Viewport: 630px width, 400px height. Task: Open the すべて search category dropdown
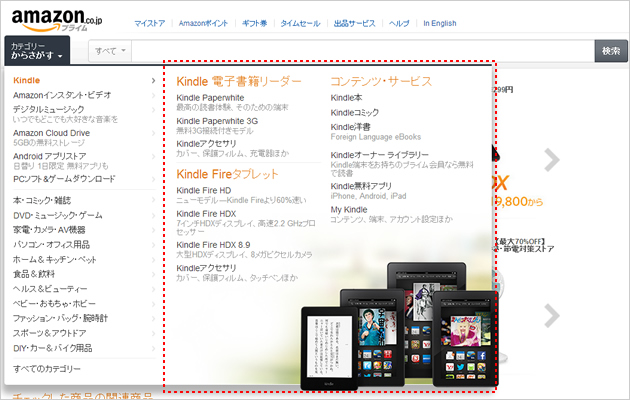[x=110, y=51]
